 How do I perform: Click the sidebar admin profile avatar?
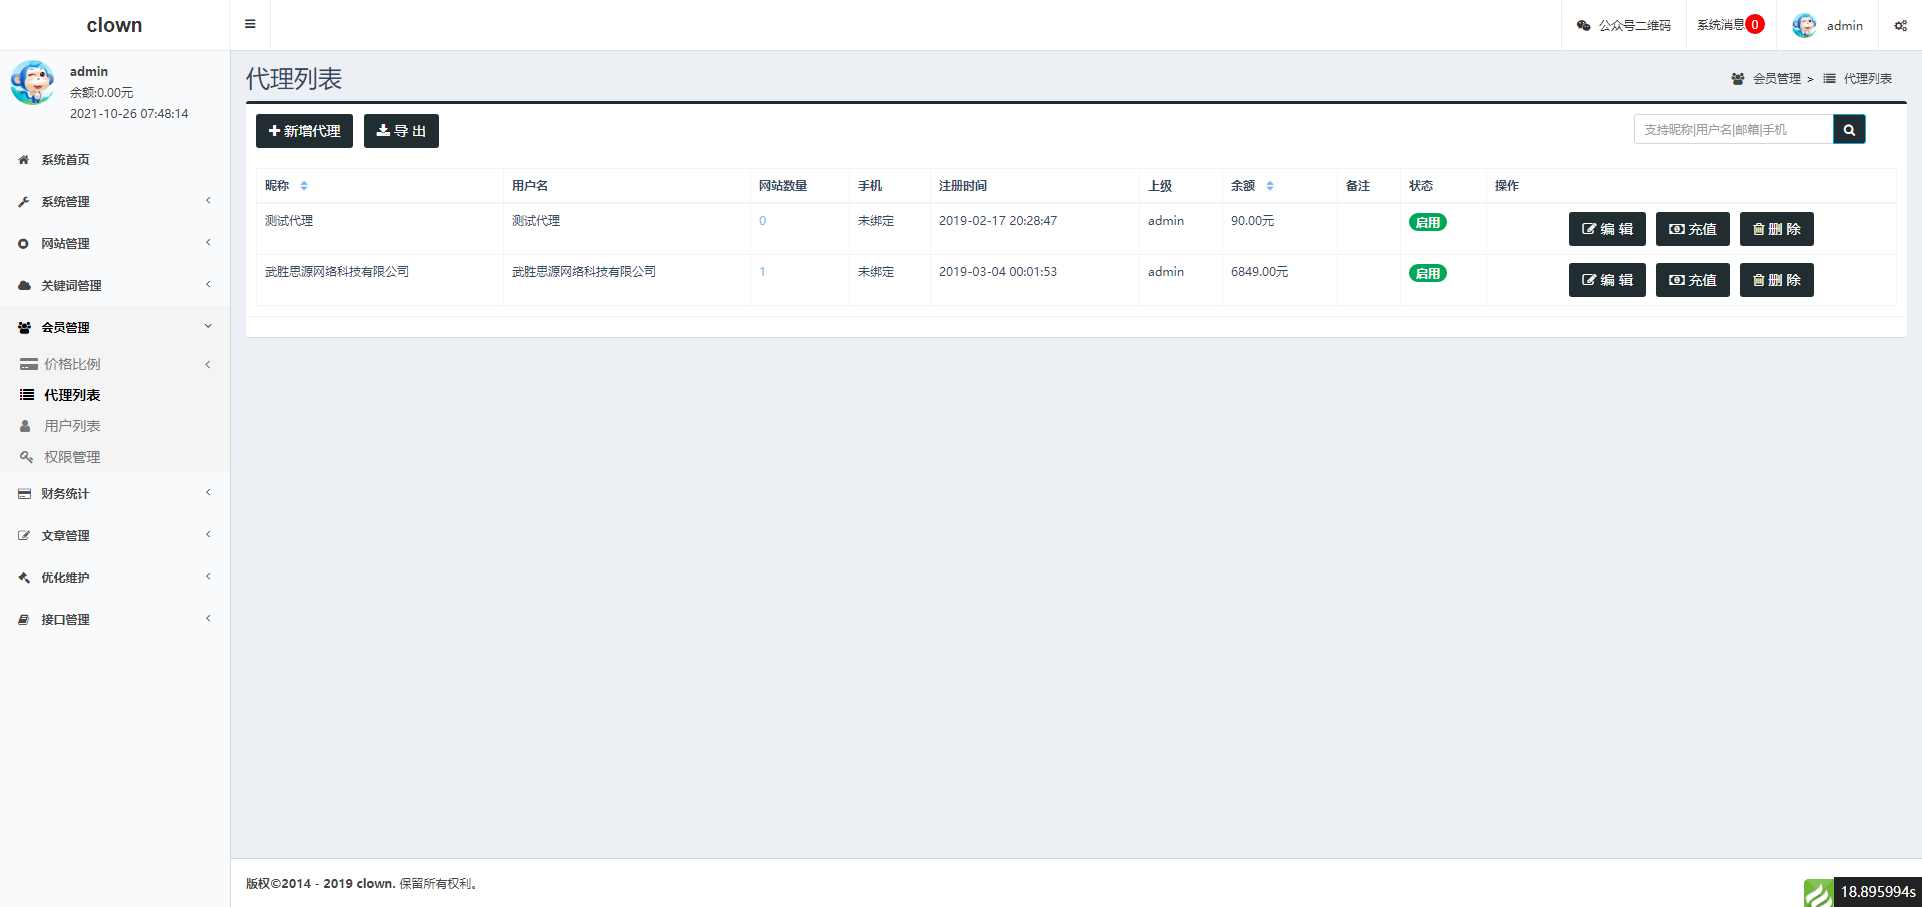tap(33, 82)
